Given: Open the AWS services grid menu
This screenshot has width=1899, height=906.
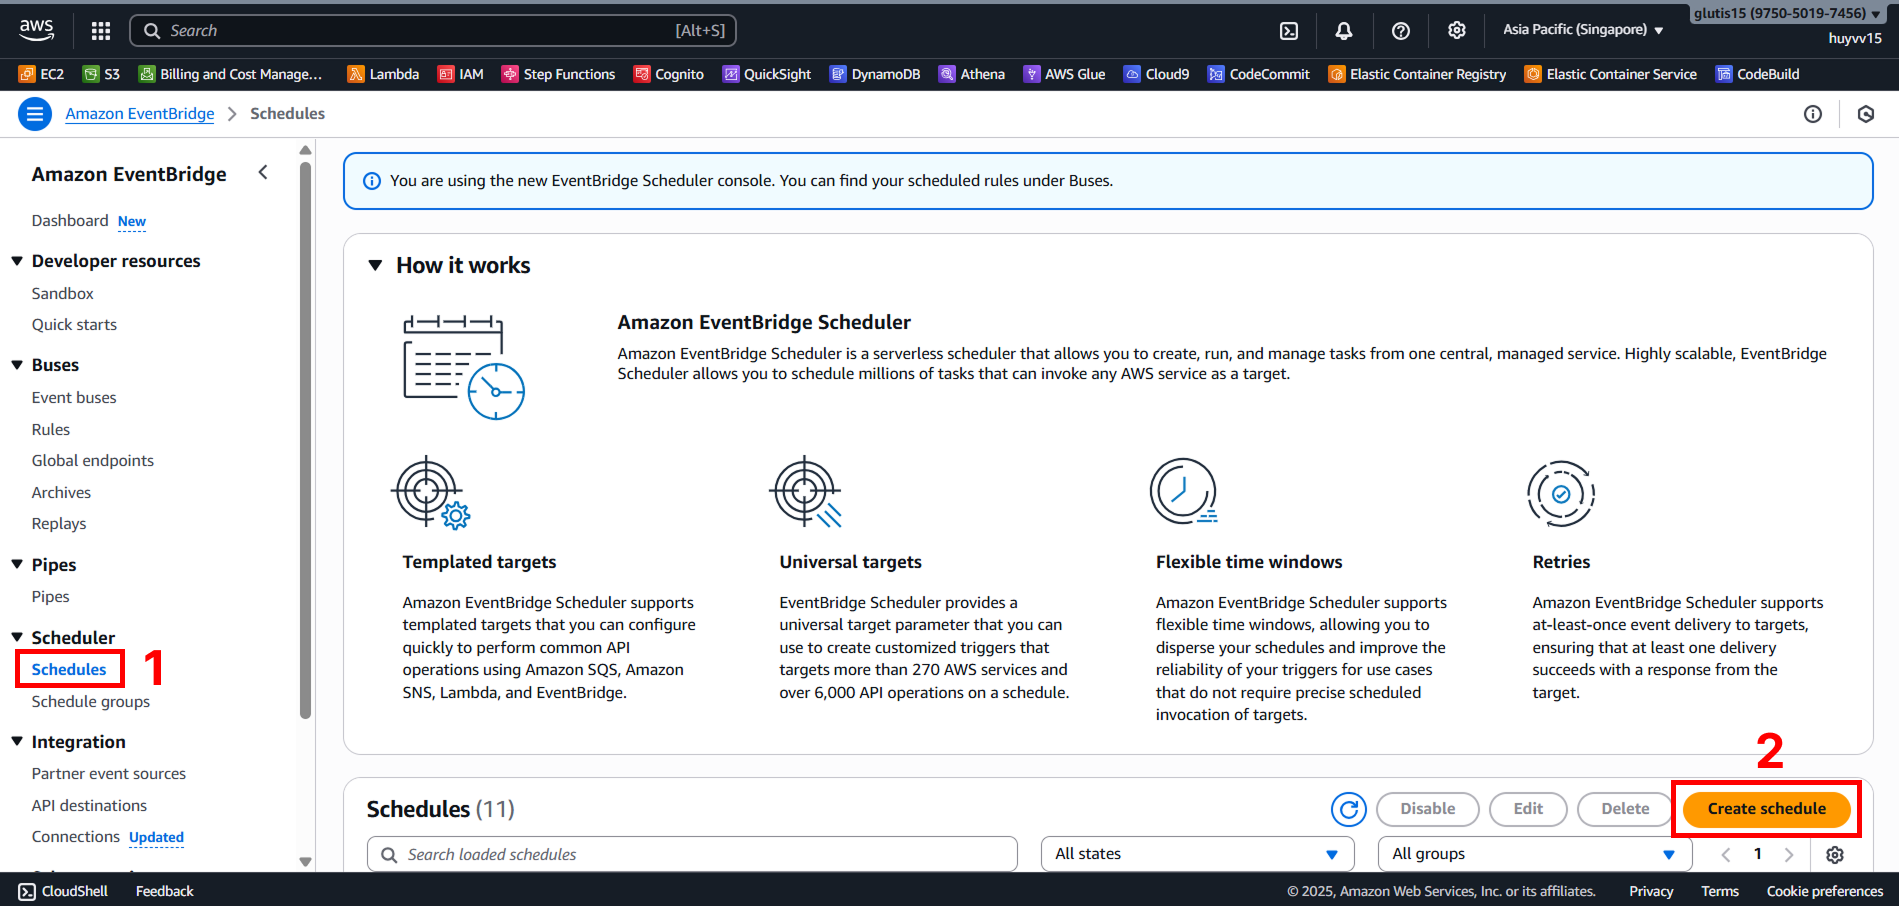Looking at the screenshot, I should (x=100, y=31).
